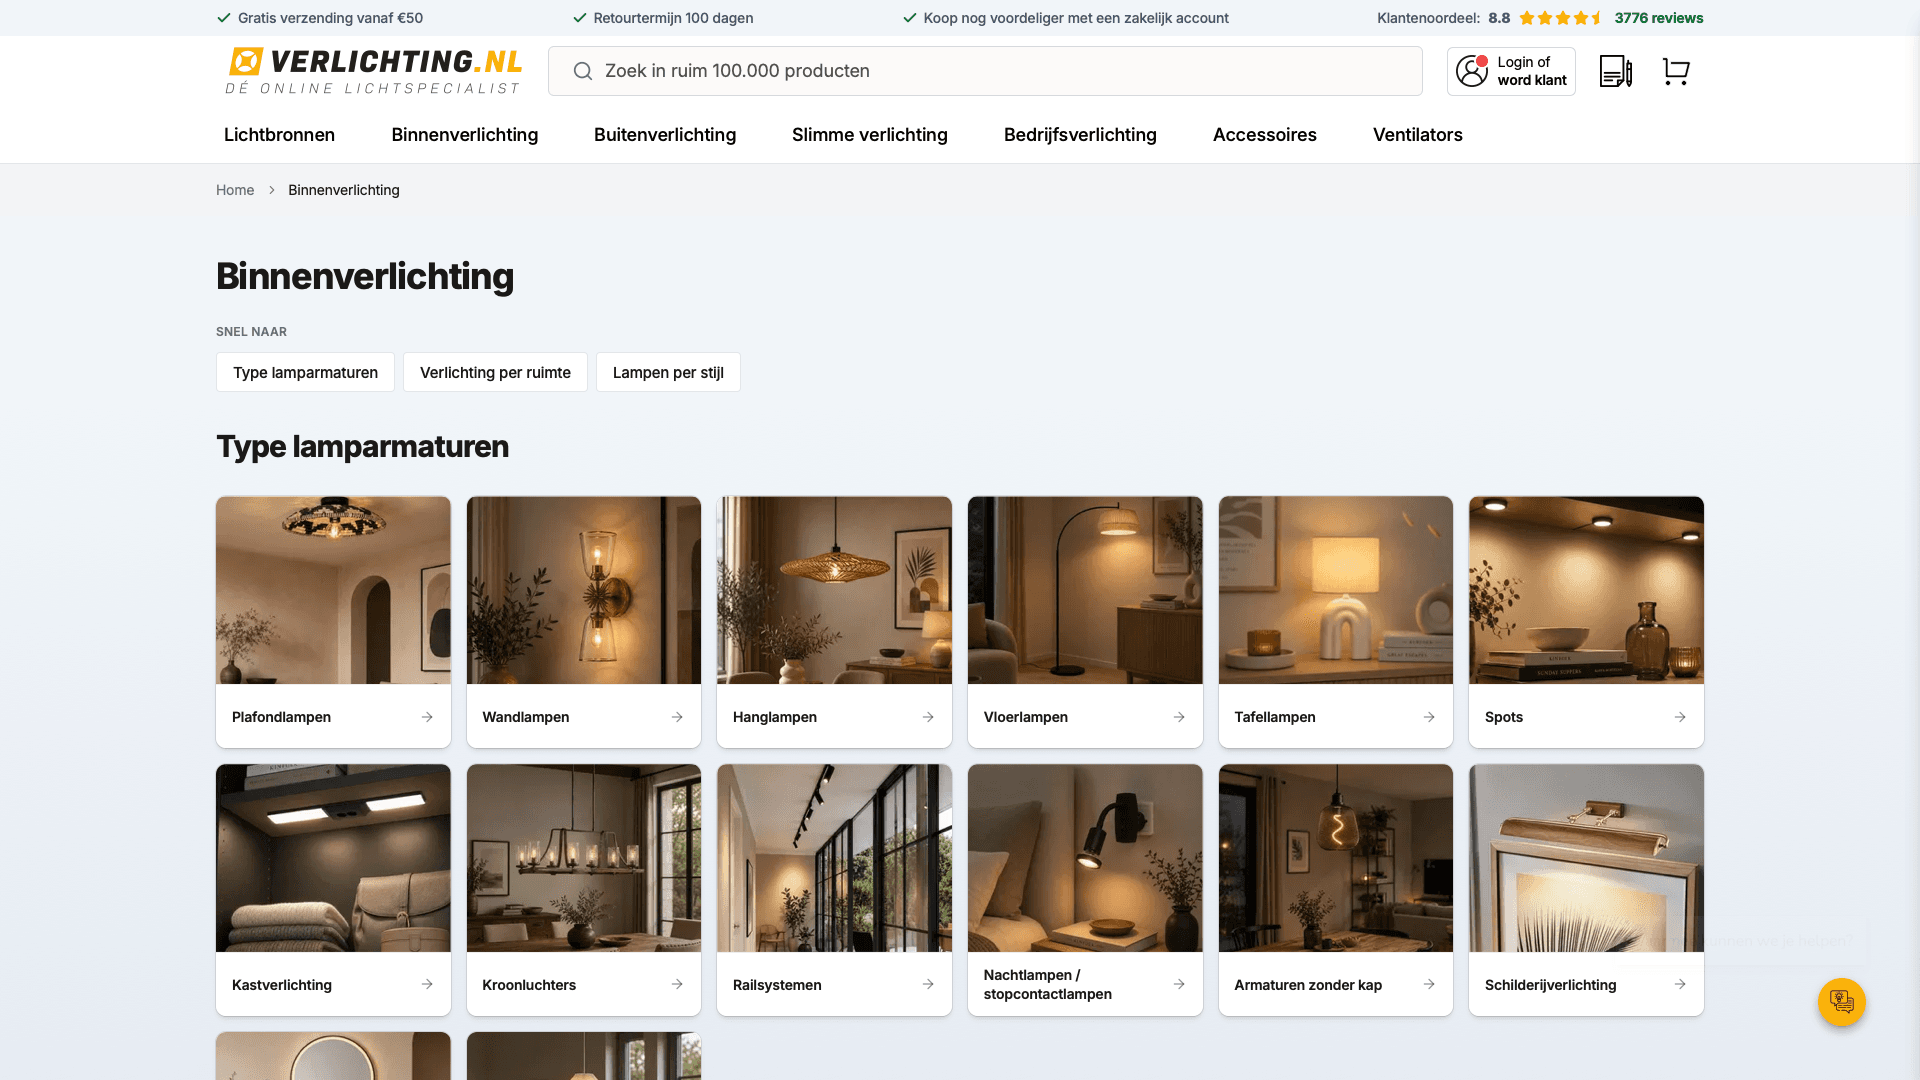This screenshot has width=1920, height=1080.
Task: Click 'Gratis verzending vanaf €50' text
Action: click(330, 18)
